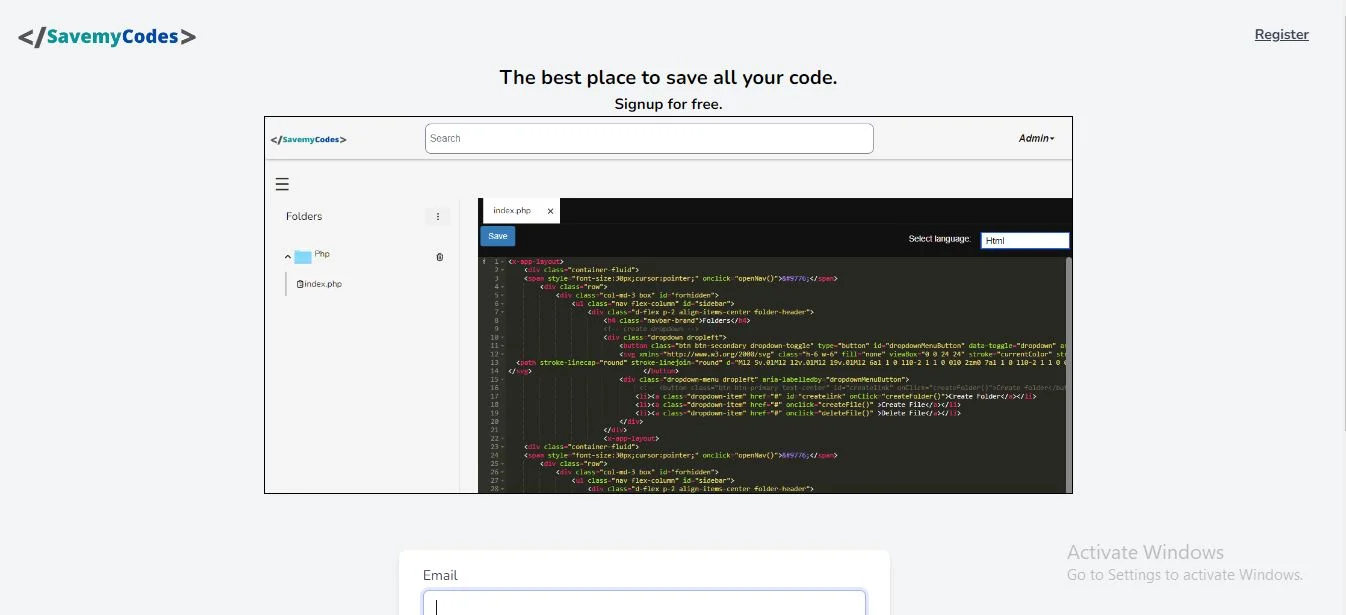Collapse the Php folder chevron
Viewport: 1346px width, 615px height.
[288, 257]
